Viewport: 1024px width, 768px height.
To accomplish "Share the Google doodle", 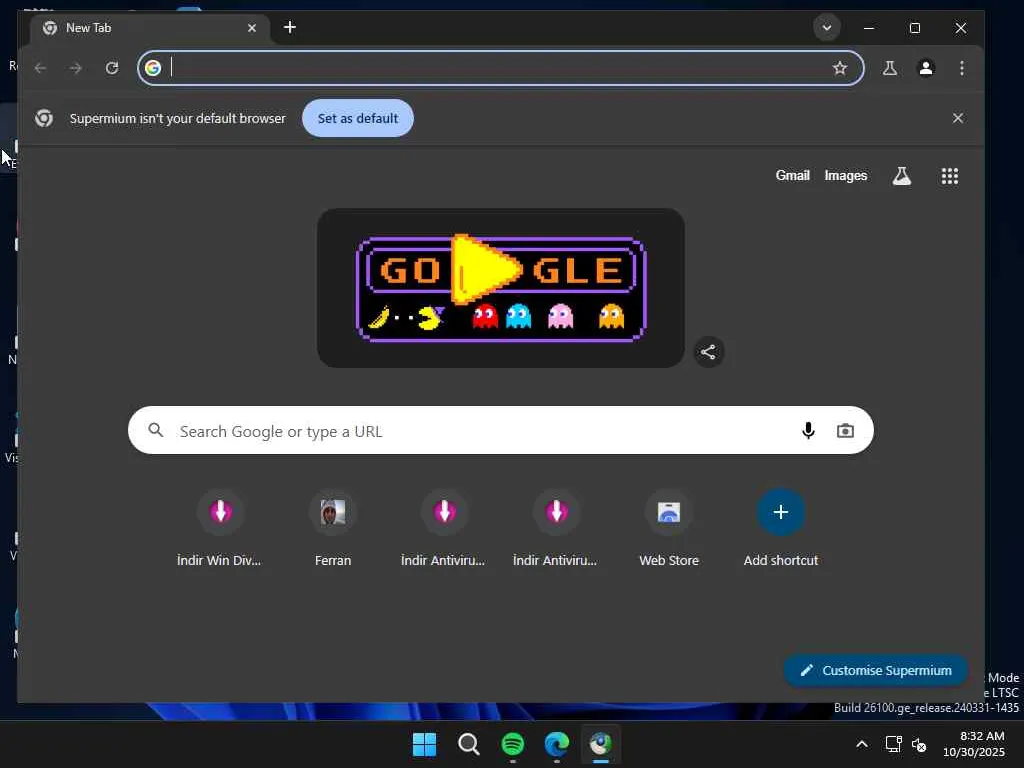I will (x=709, y=352).
